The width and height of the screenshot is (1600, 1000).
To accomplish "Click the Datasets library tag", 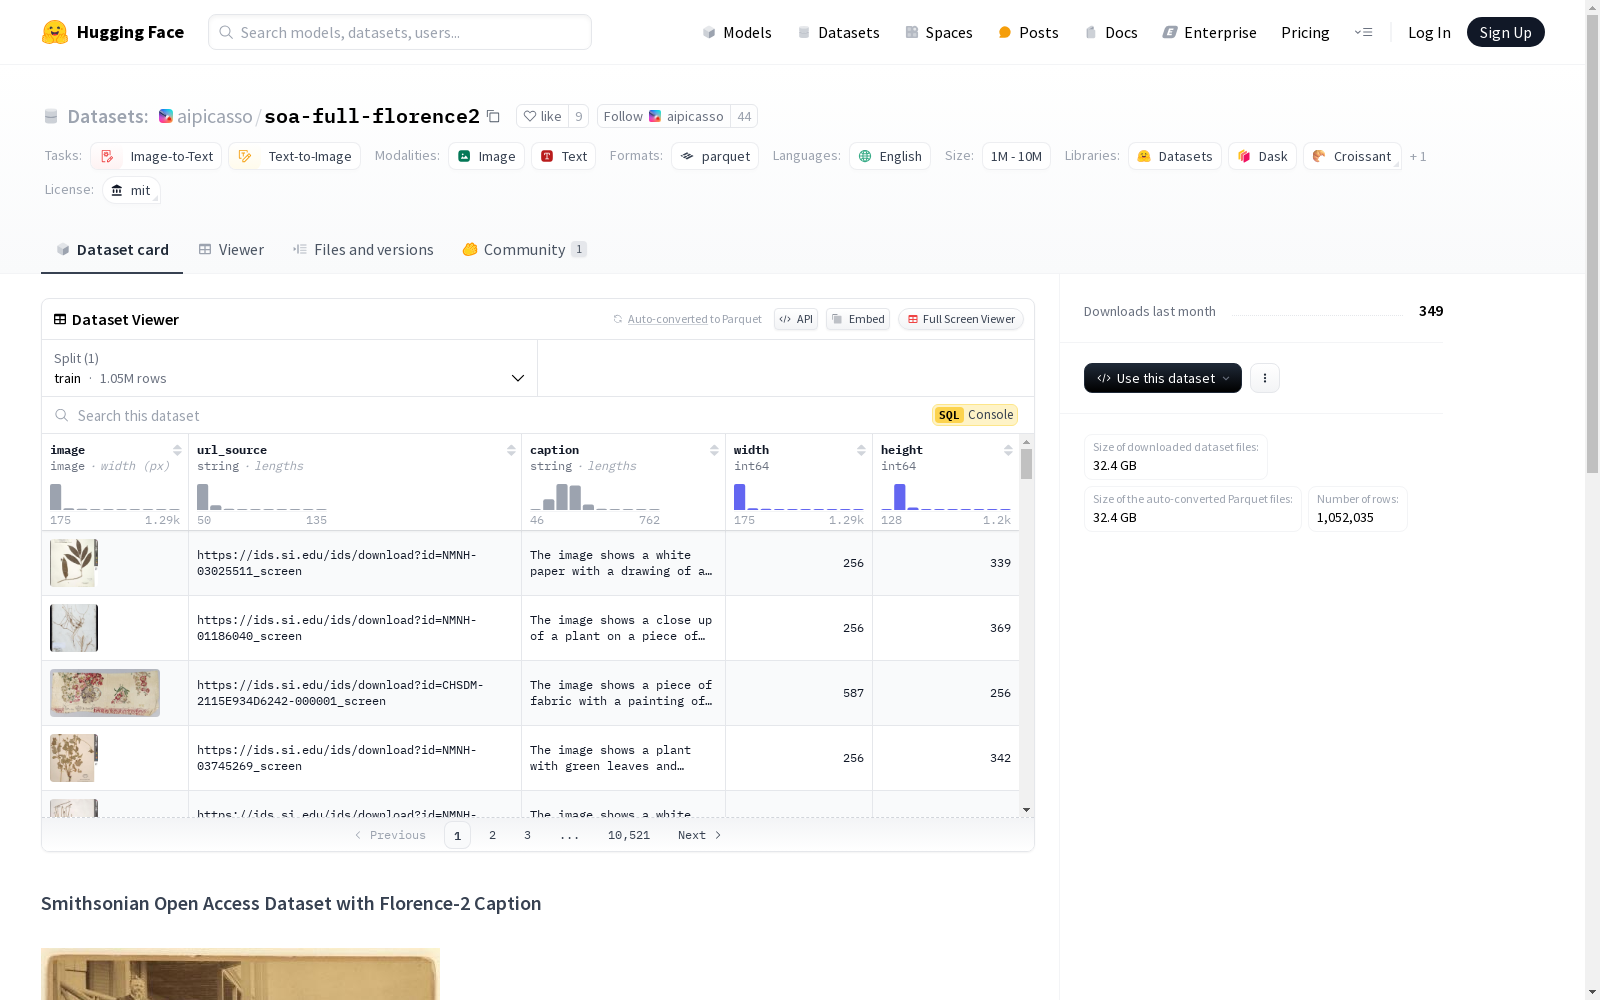I will pyautogui.click(x=1175, y=156).
